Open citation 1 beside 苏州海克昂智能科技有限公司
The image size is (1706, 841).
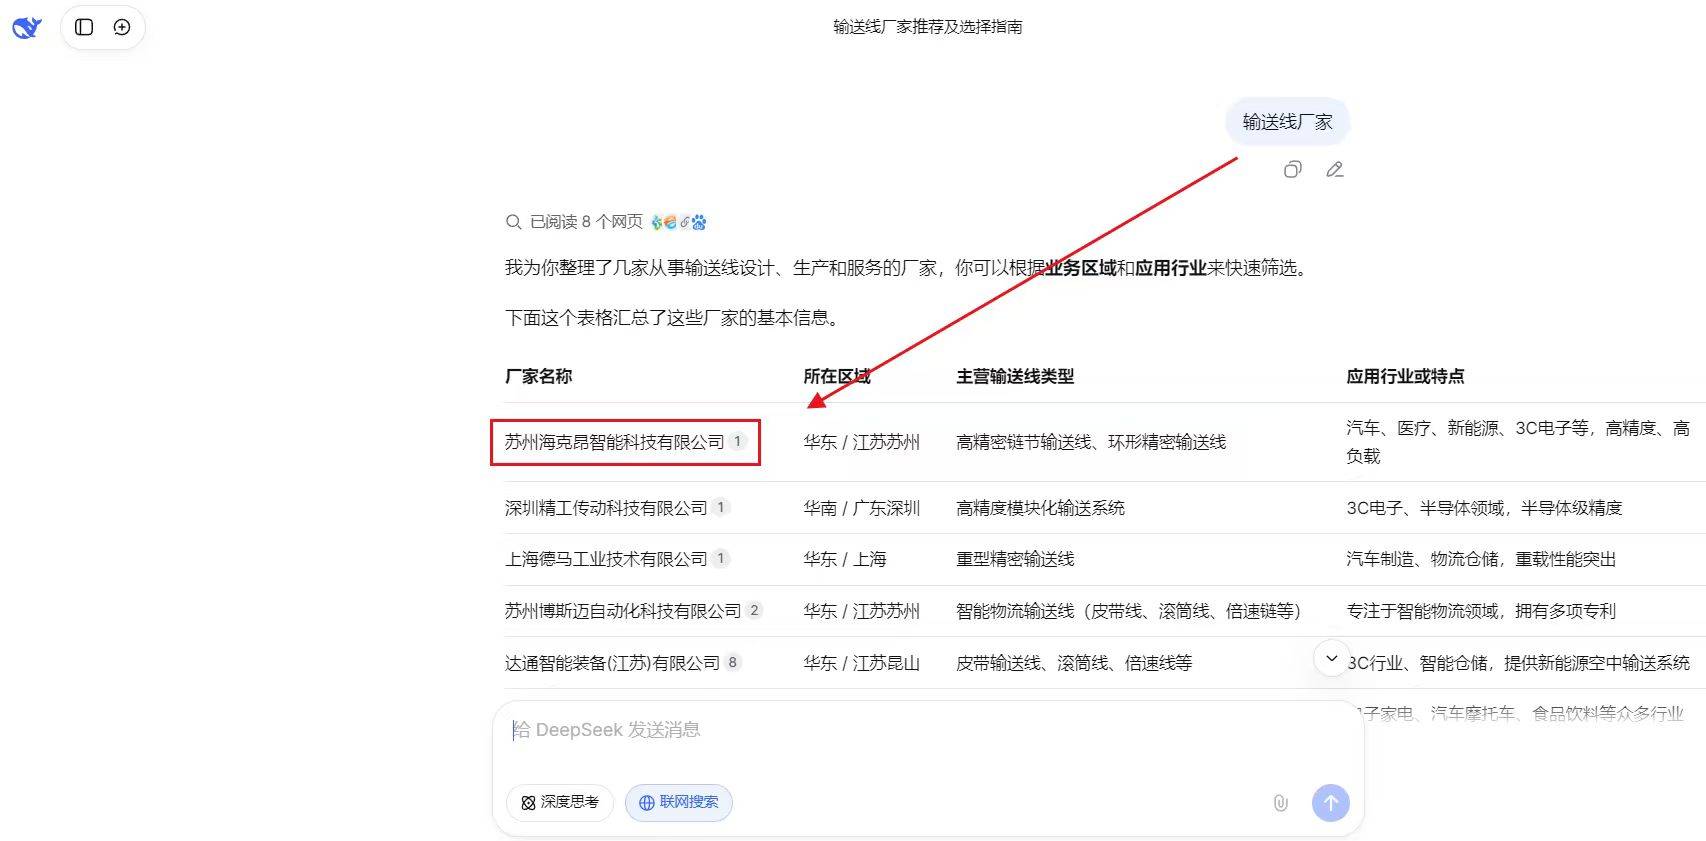[x=738, y=442]
